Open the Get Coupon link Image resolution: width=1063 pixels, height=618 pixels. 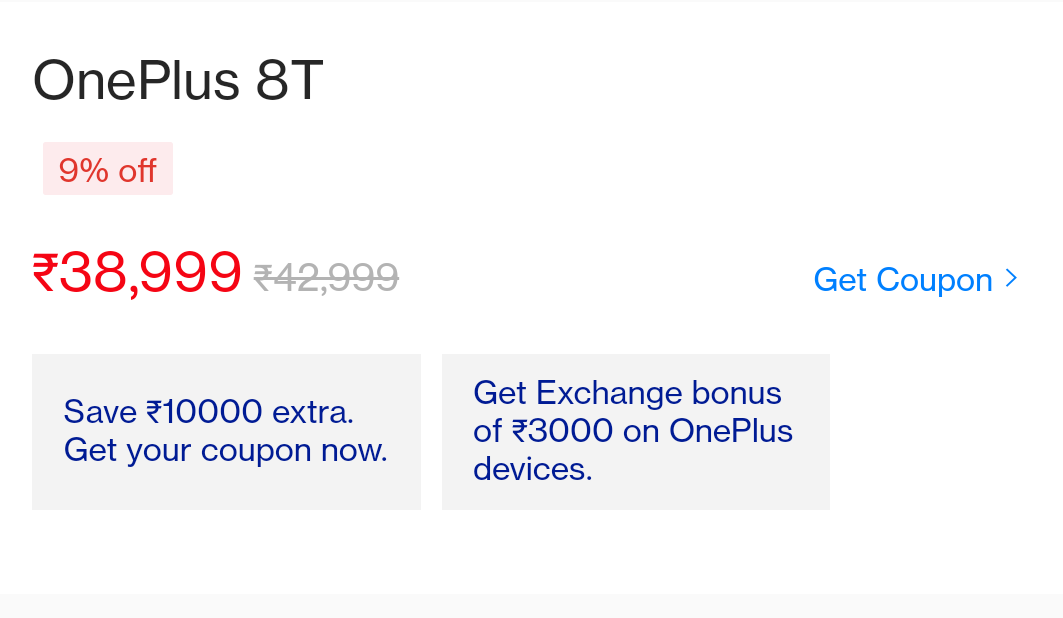click(x=915, y=280)
